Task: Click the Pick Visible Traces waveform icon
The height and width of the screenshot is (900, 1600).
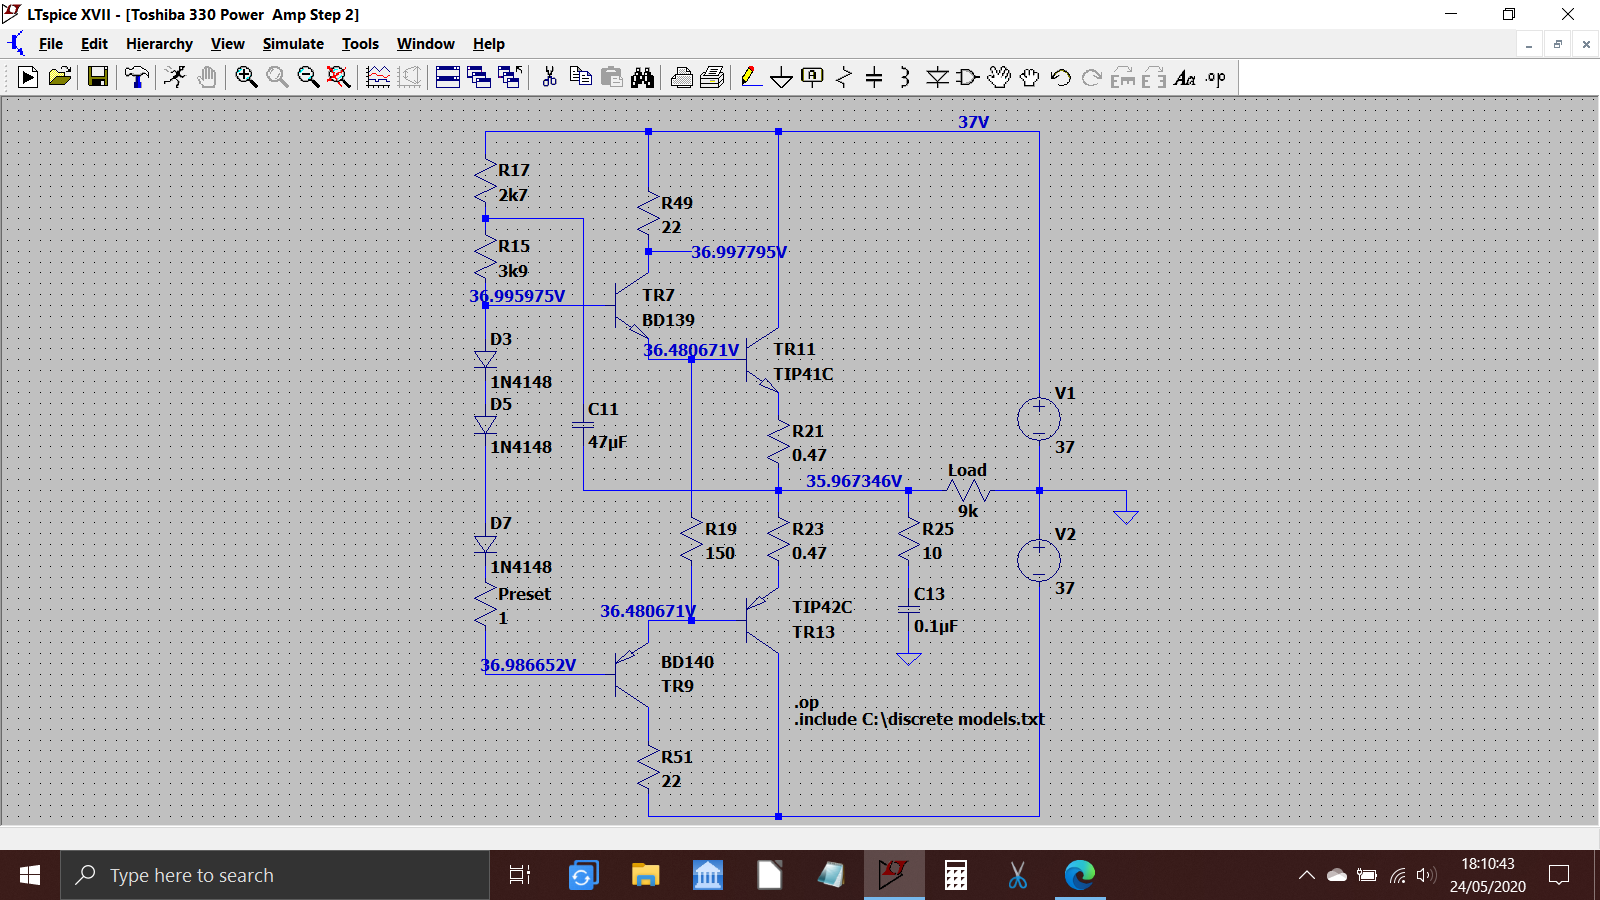Action: click(x=378, y=77)
